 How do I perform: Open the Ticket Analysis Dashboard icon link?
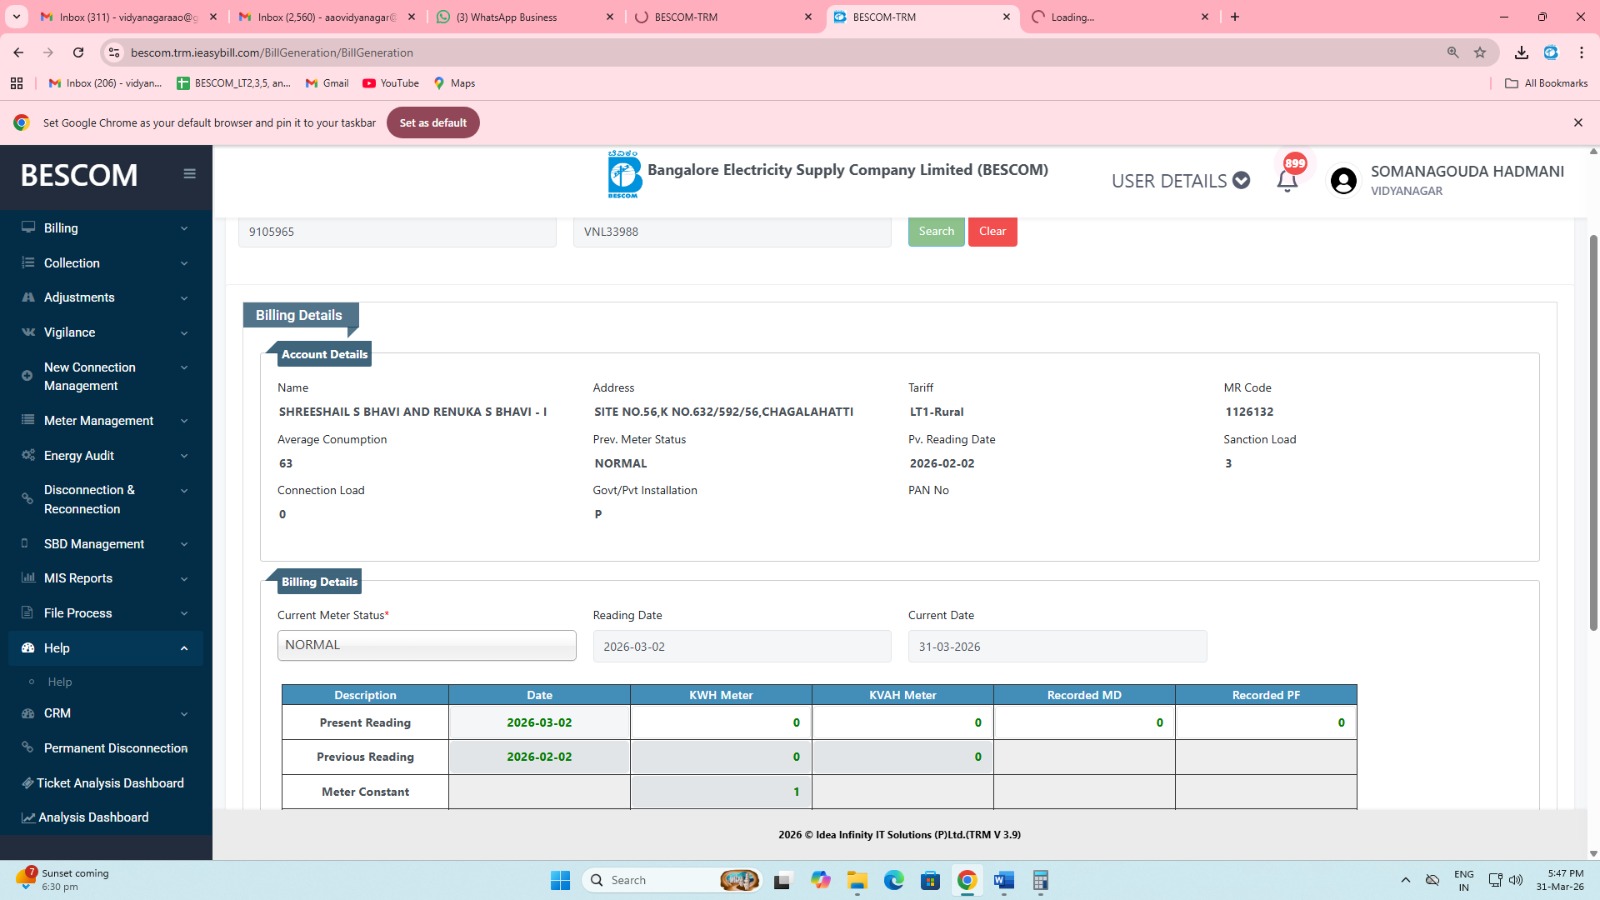click(x=28, y=783)
